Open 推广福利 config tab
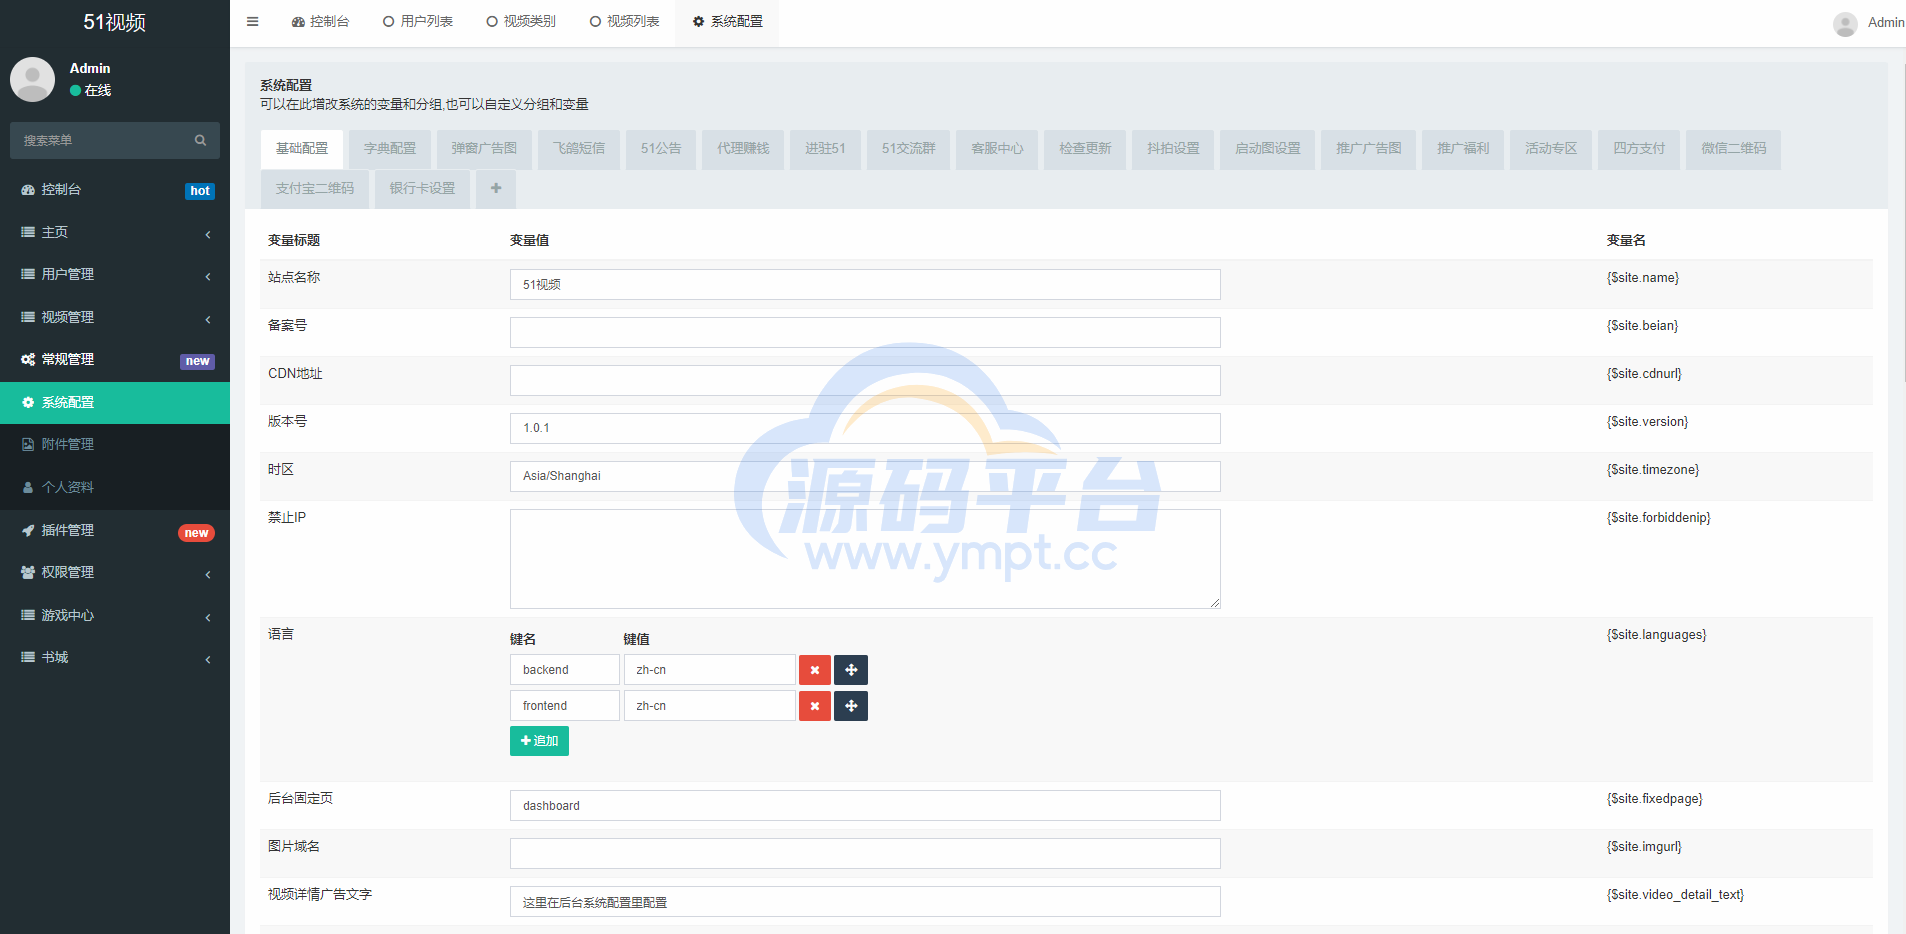The height and width of the screenshot is (934, 1906). click(x=1463, y=149)
